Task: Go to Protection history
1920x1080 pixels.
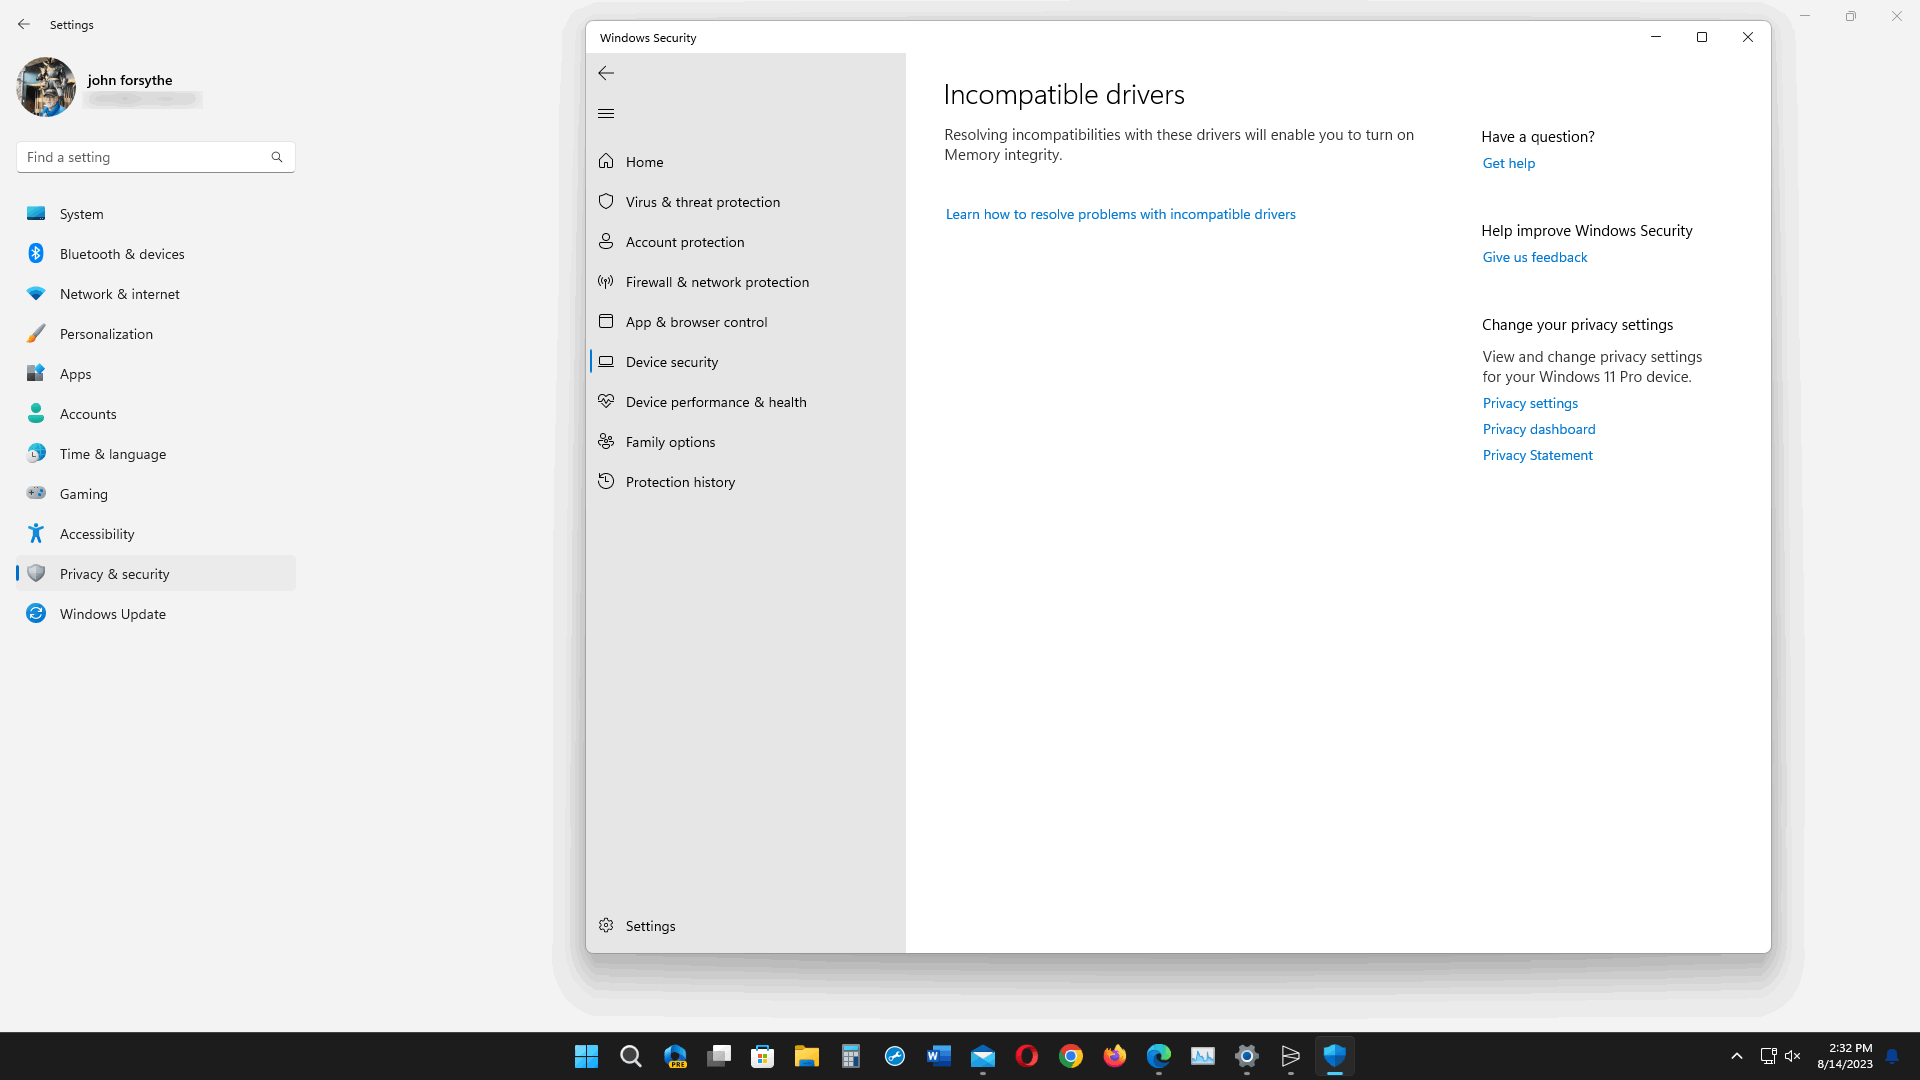Action: click(745, 482)
